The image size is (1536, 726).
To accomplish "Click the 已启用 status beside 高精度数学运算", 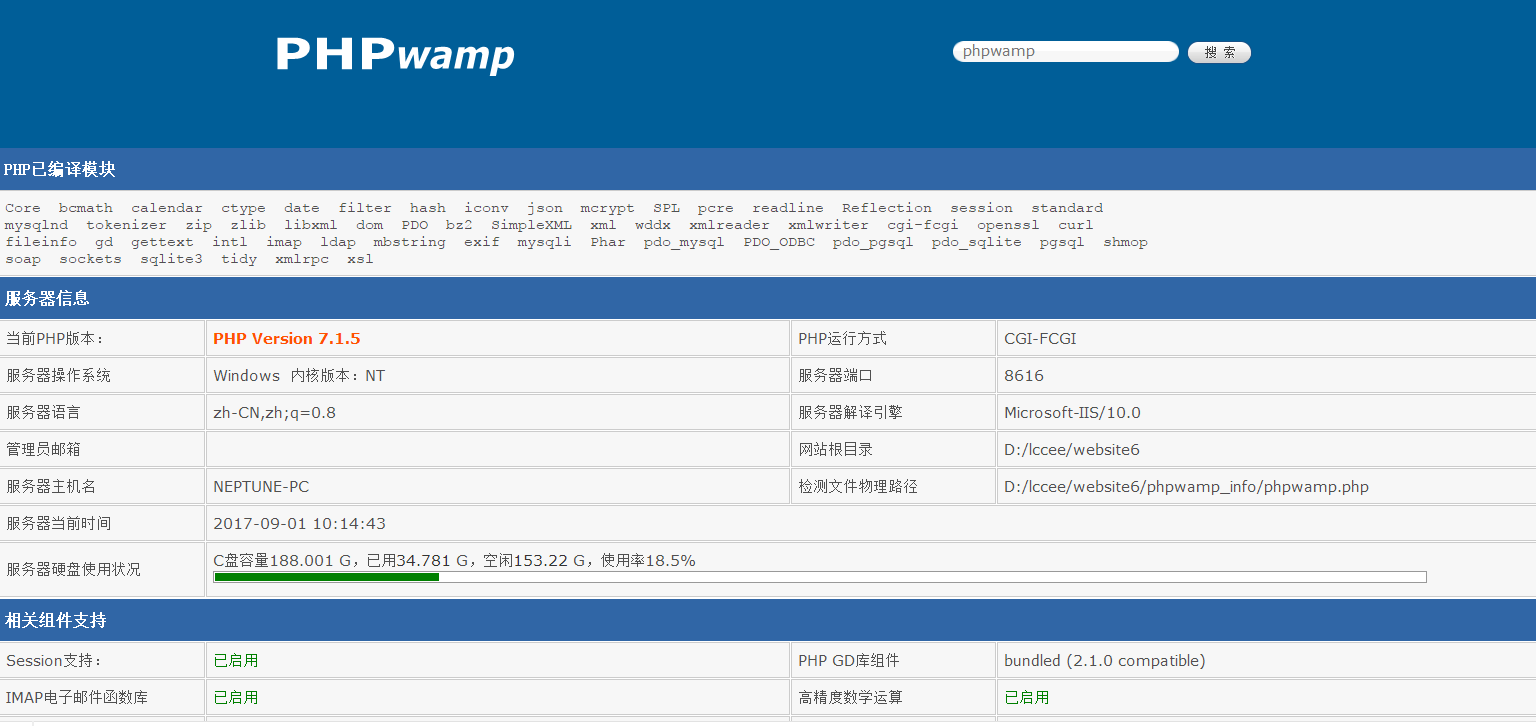I will click(x=1026, y=698).
